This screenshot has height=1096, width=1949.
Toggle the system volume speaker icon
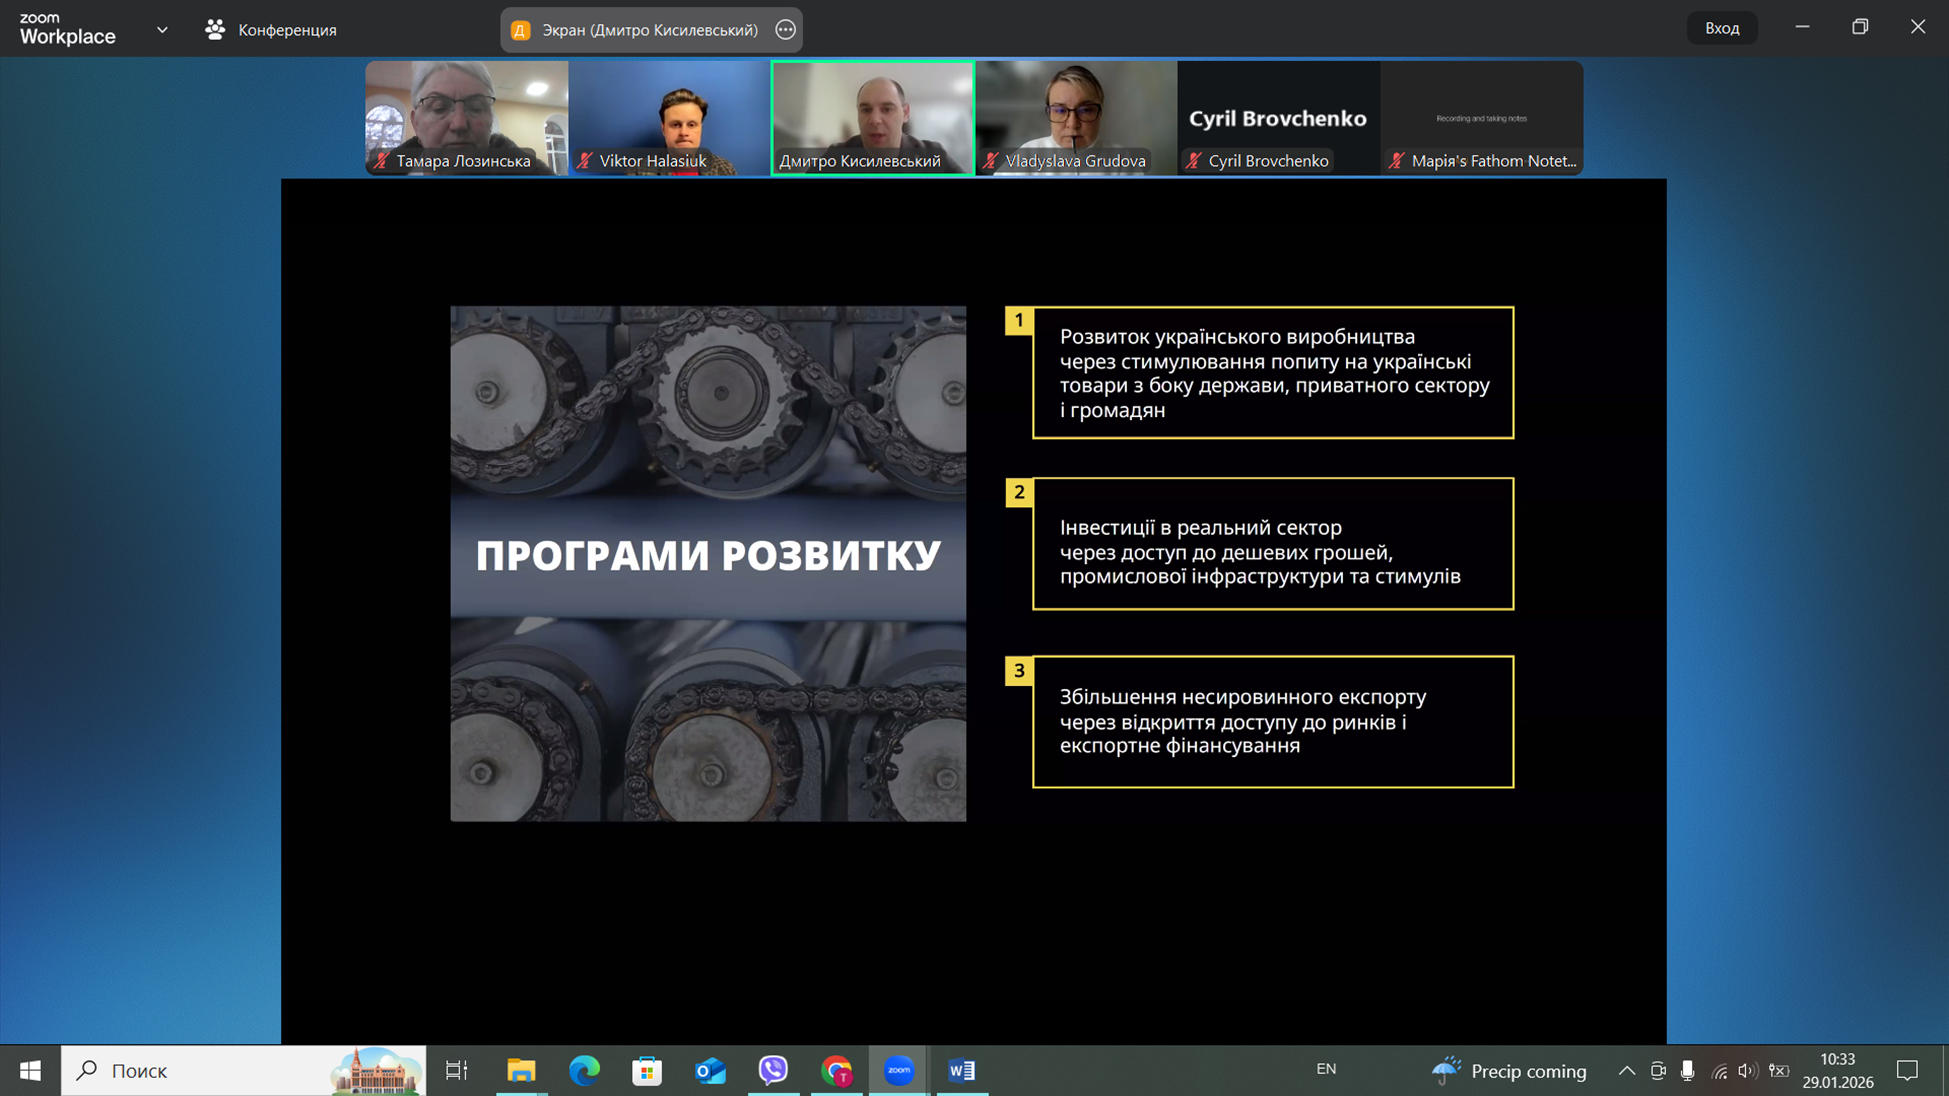(1747, 1070)
